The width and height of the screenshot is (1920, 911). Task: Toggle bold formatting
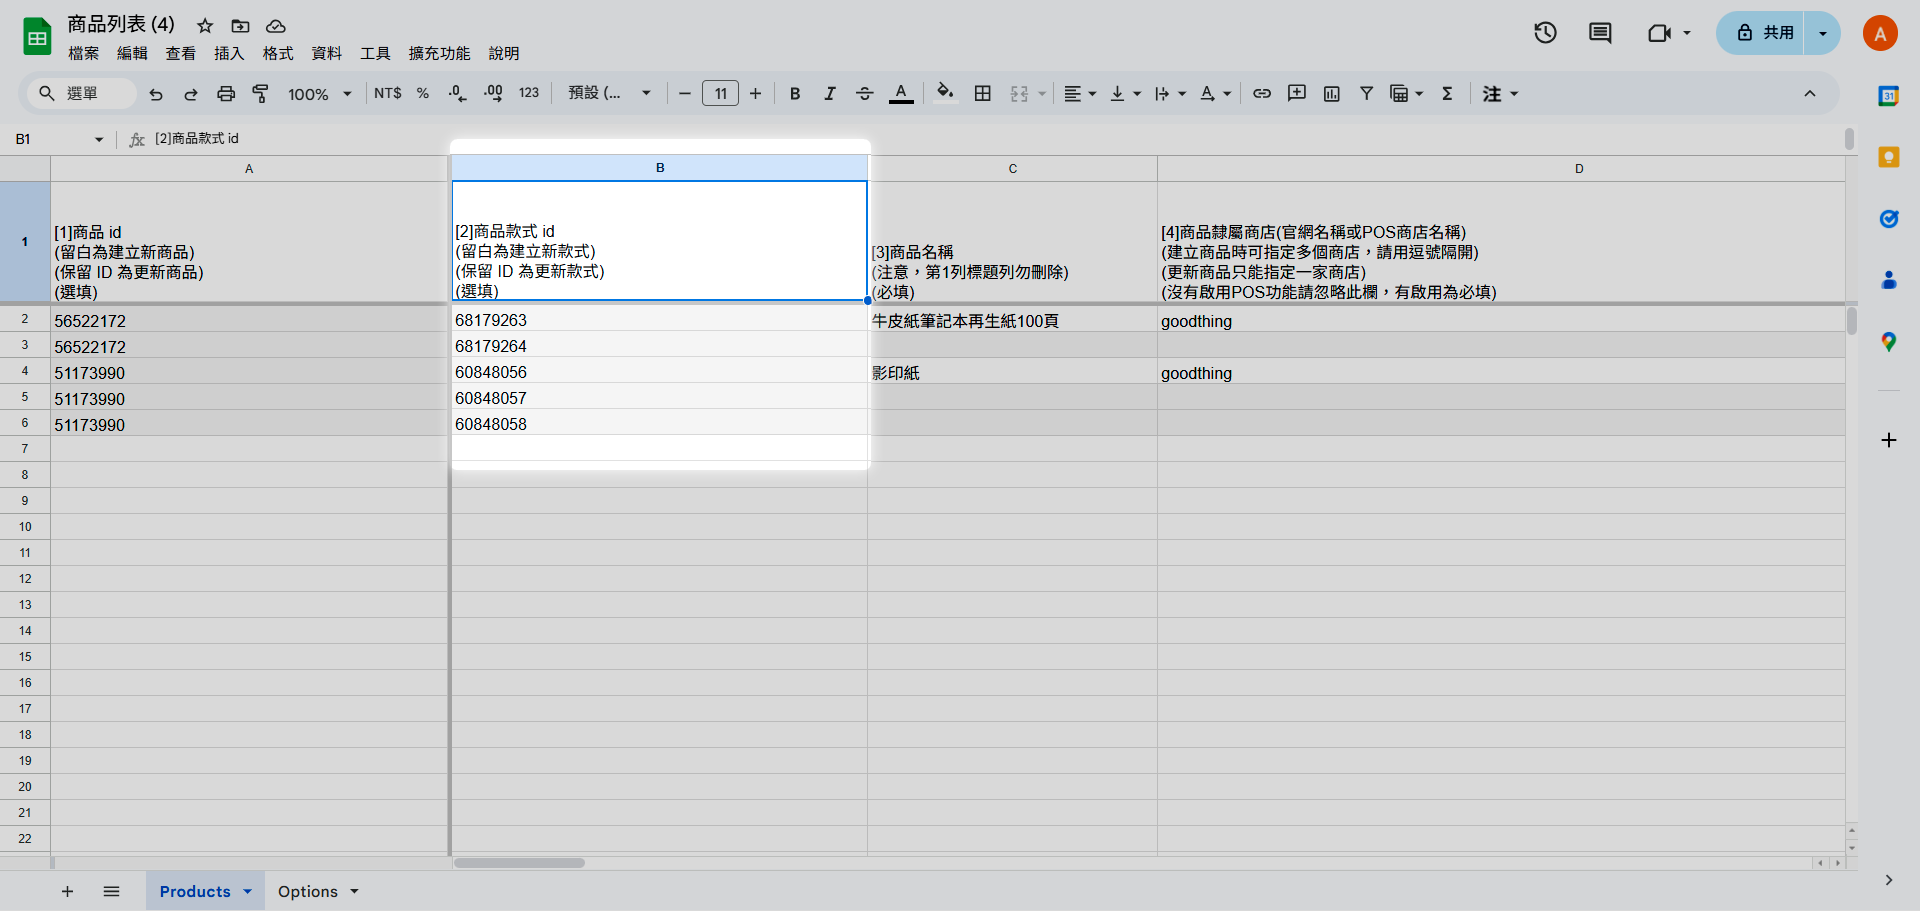795,94
